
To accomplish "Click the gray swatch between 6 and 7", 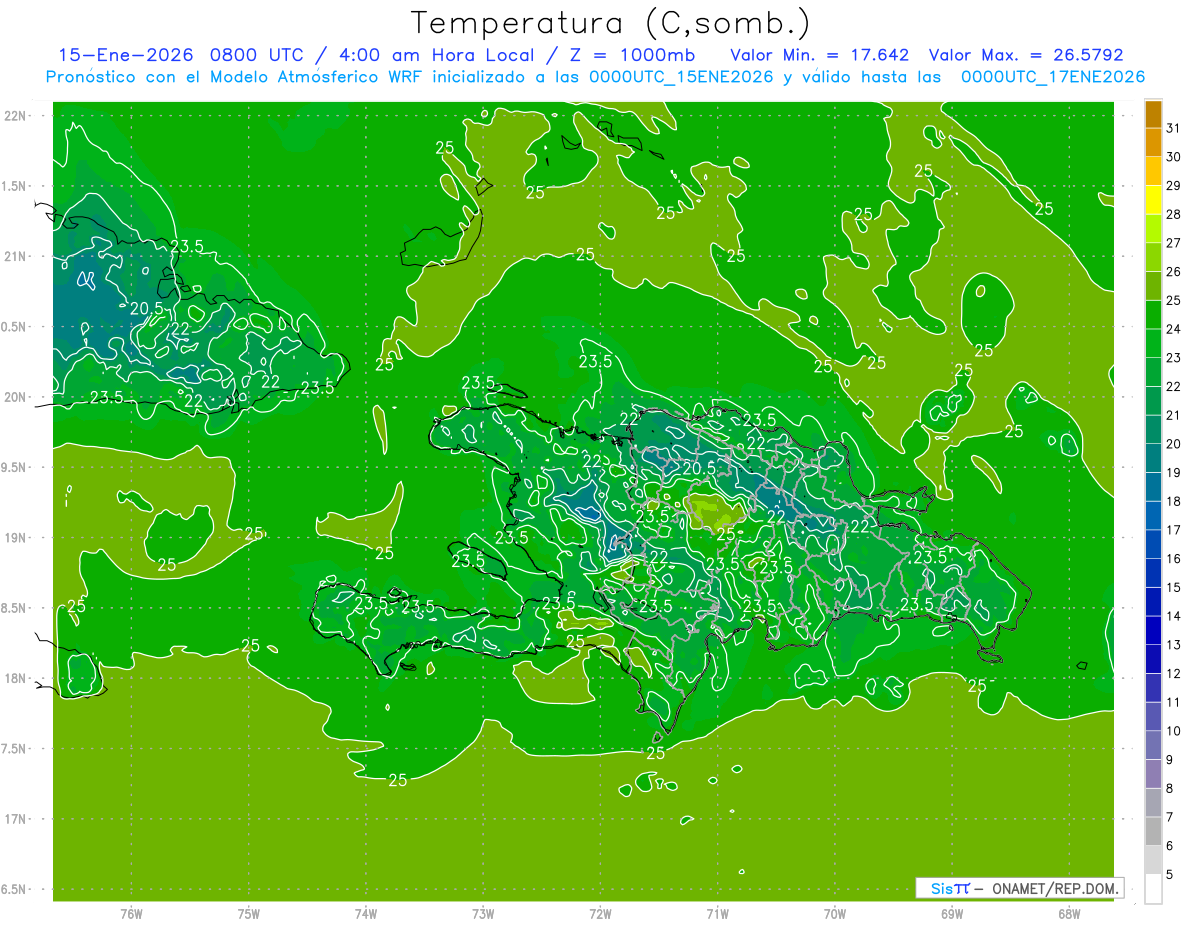I will (x=1153, y=832).
